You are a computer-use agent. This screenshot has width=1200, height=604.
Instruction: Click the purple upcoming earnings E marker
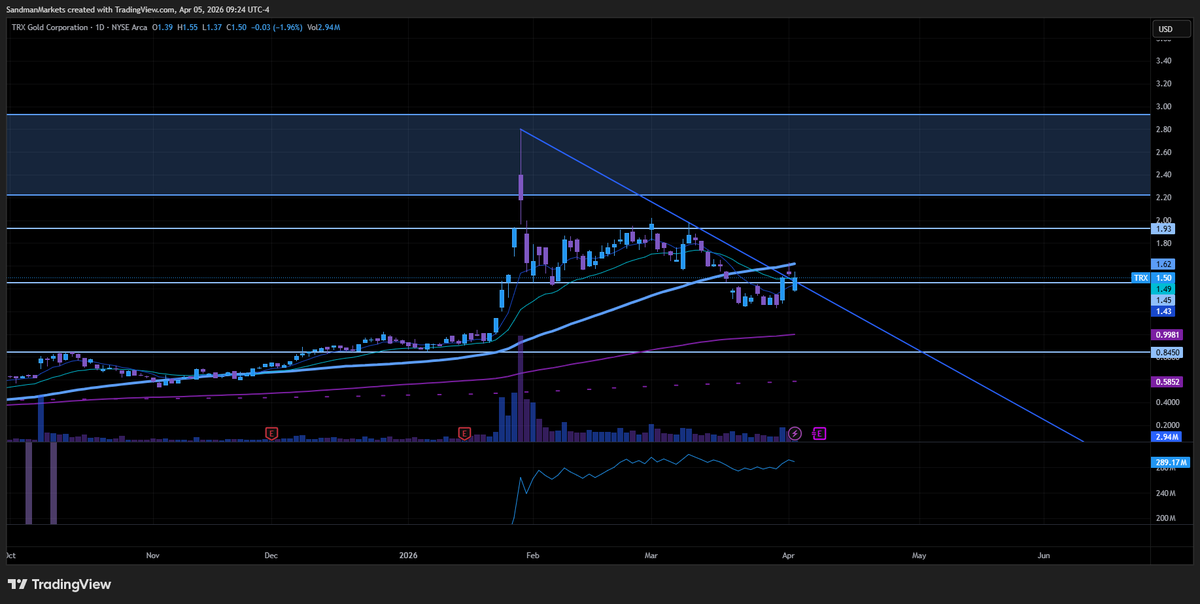[x=819, y=433]
